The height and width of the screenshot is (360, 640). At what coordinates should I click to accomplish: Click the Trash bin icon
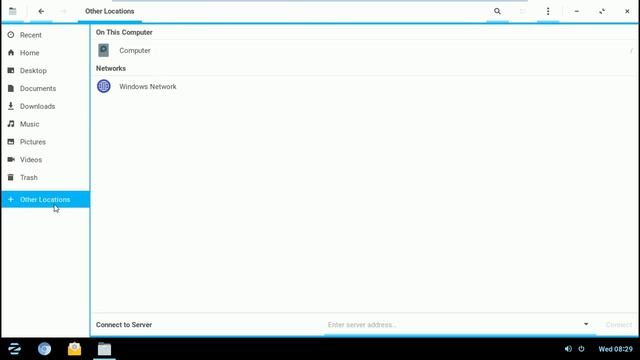tap(11, 177)
